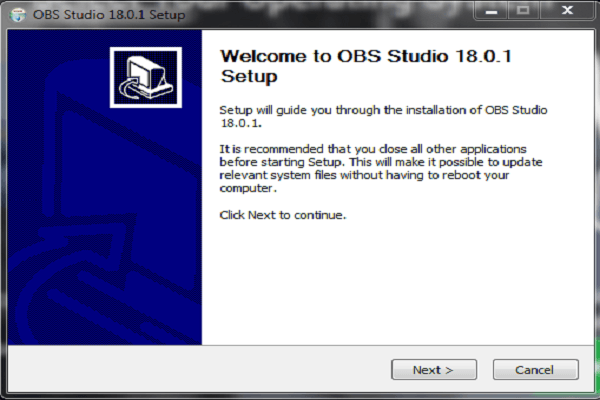Click the word Setup on the heading's second line
Screen dimensions: 600x400
pos(249,76)
